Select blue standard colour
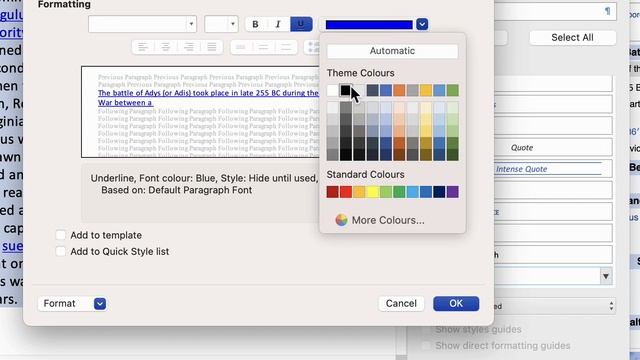 tap(426, 192)
